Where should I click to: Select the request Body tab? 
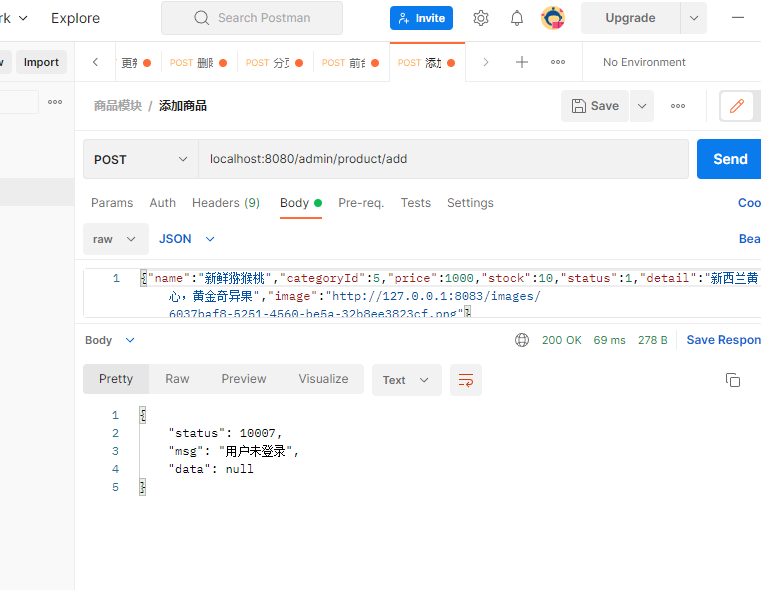coord(301,203)
